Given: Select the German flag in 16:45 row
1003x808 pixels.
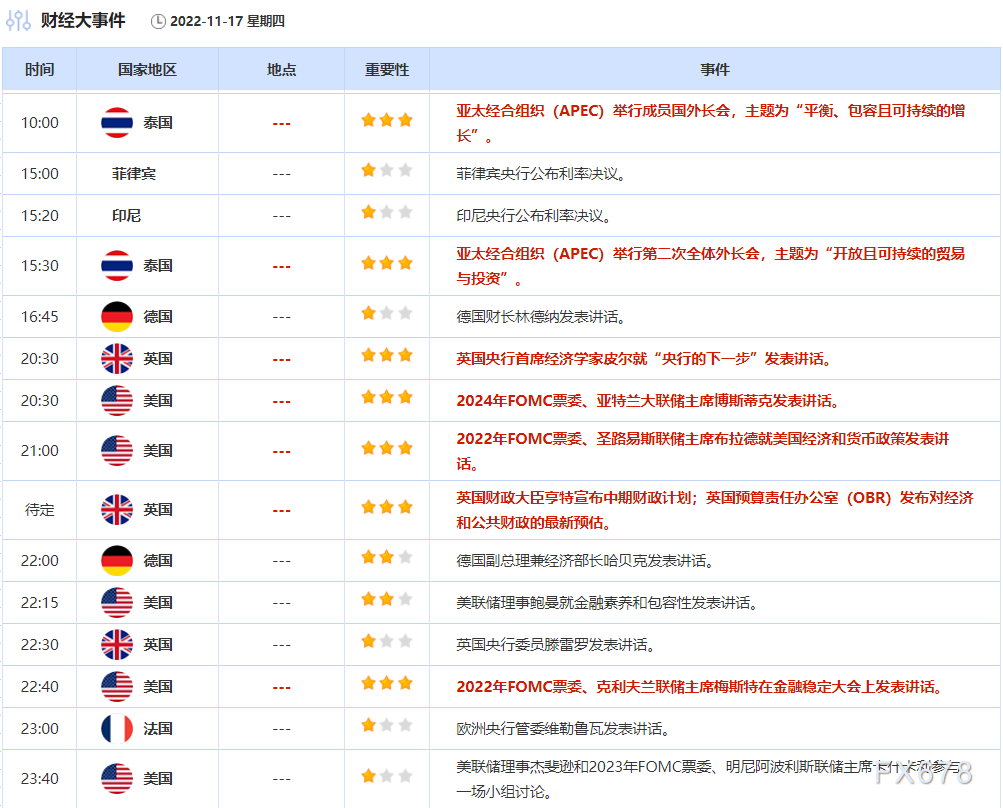Looking at the screenshot, I should click(x=117, y=316).
